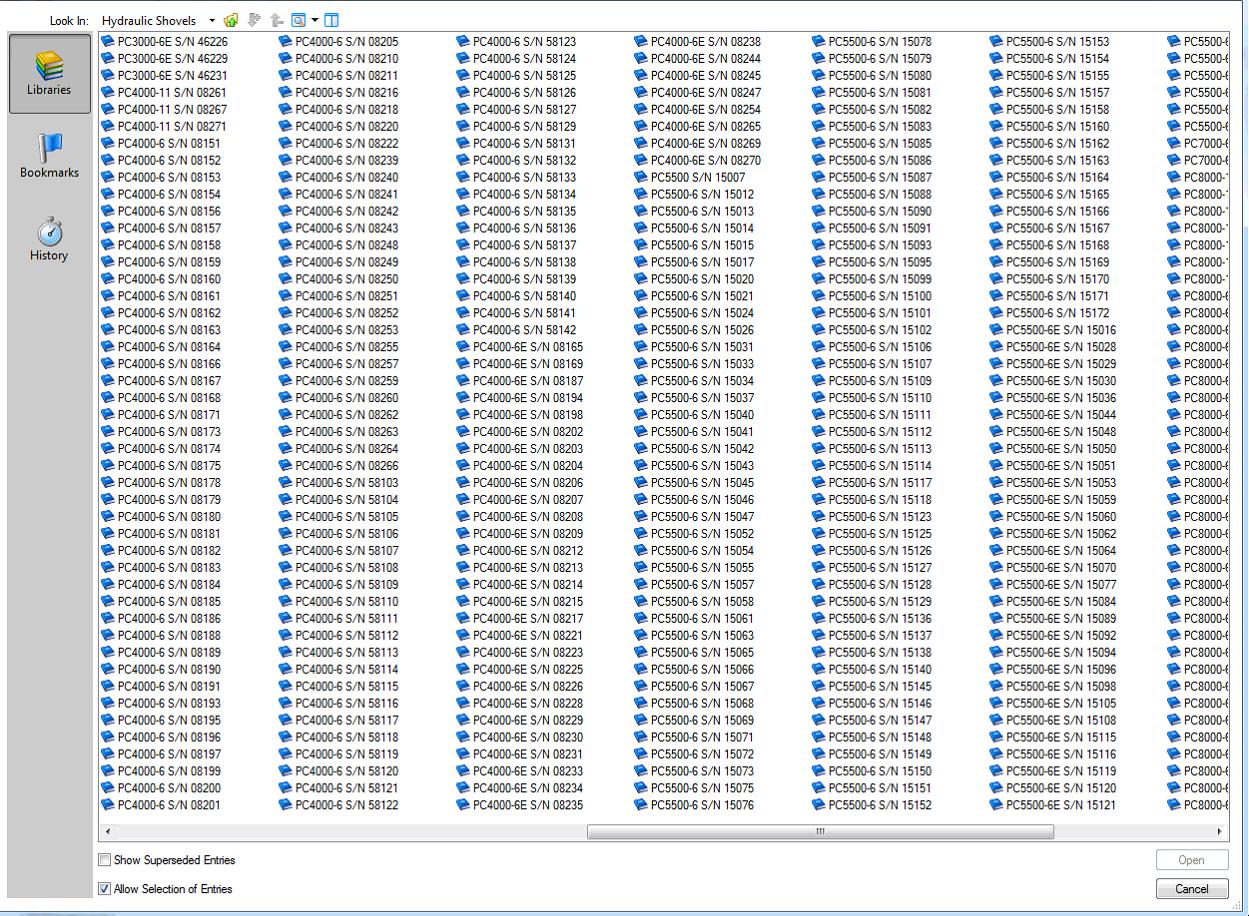
Task: Select entry PC4000-6 S/N 58122
Action: pos(339,805)
